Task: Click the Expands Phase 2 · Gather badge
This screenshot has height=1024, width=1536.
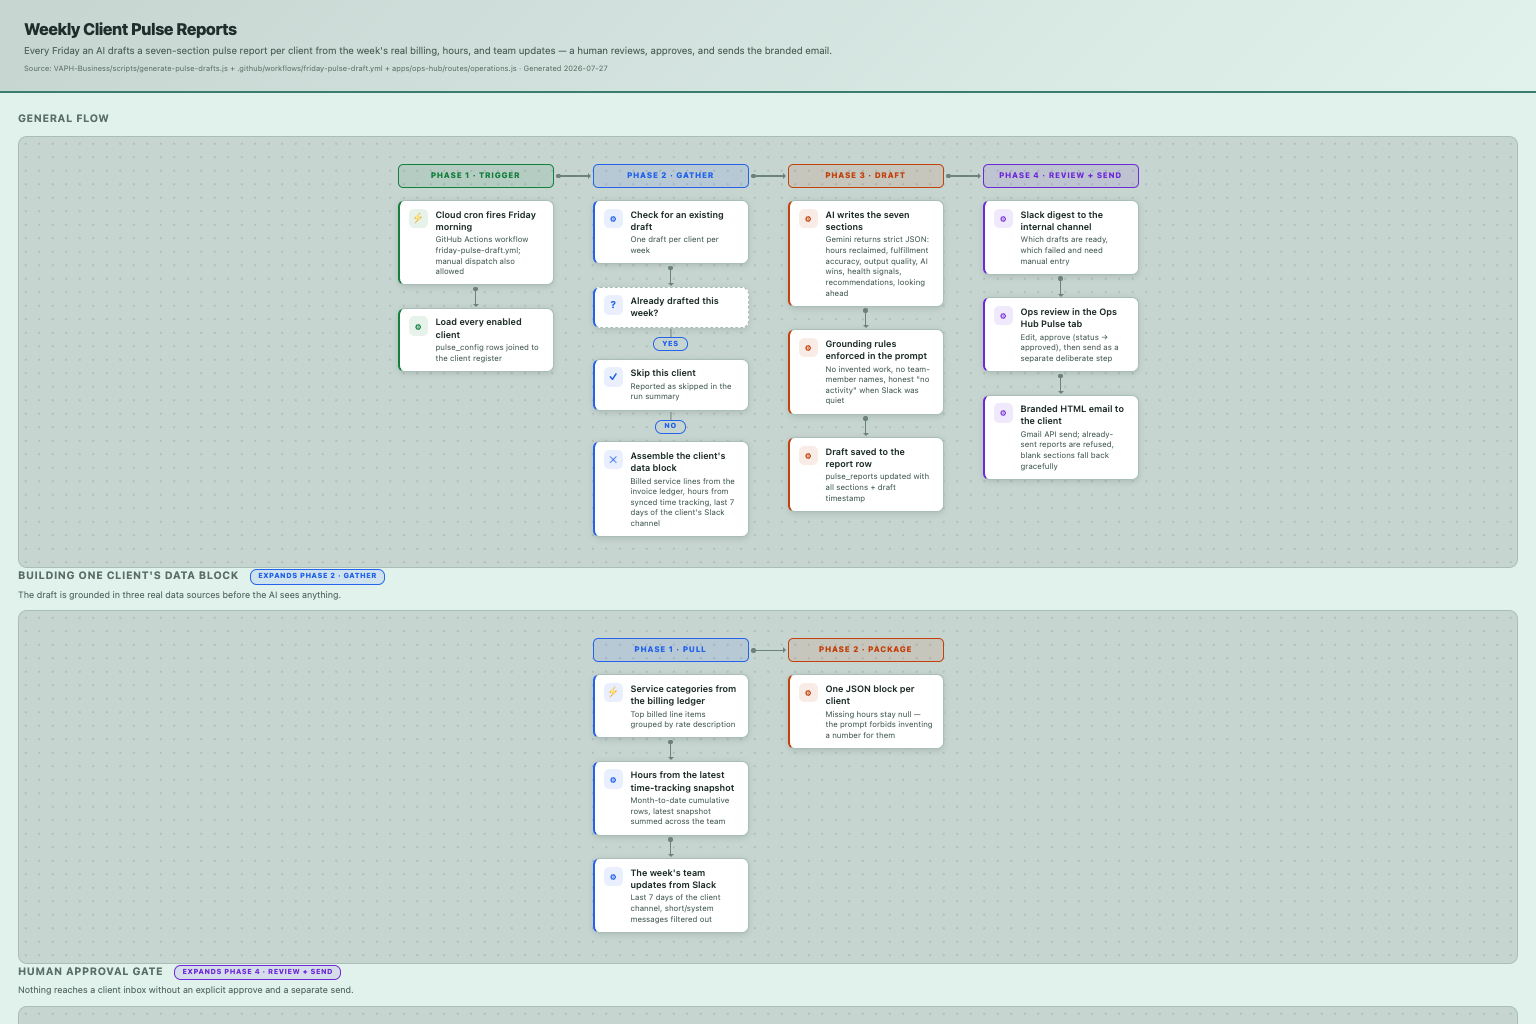Action: tap(317, 576)
